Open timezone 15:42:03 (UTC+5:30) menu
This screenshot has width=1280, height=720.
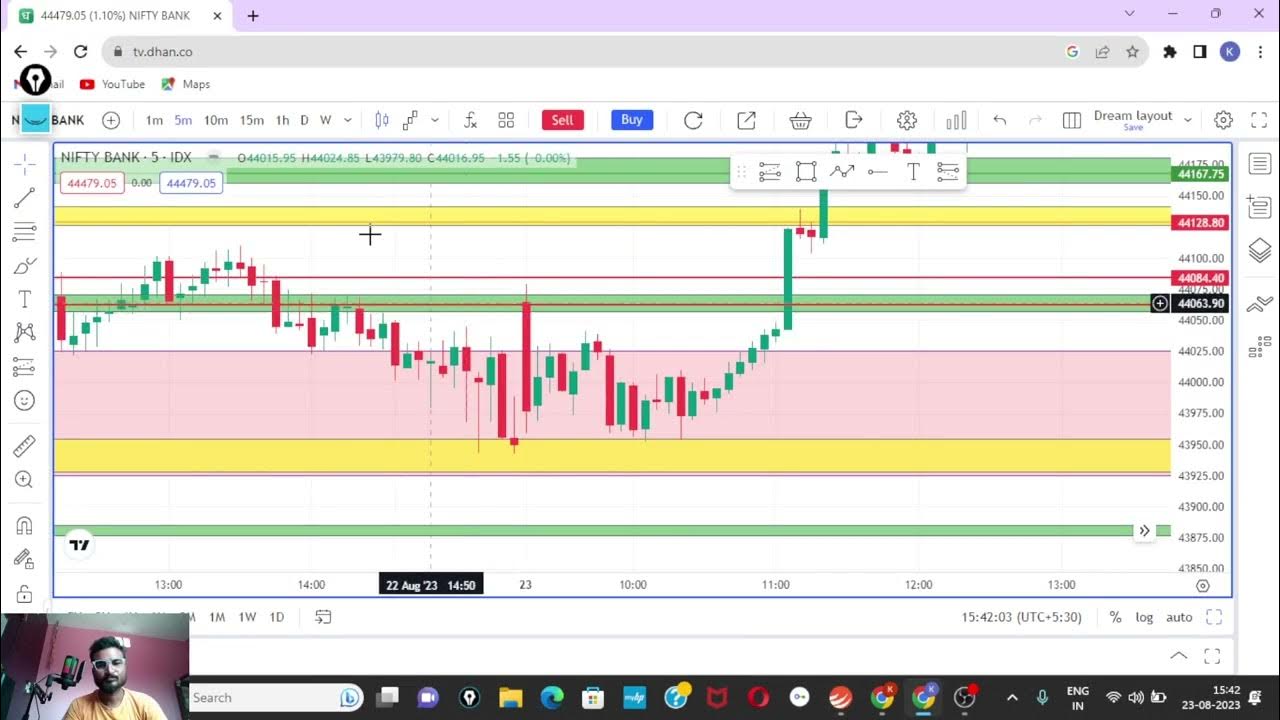click(1021, 617)
